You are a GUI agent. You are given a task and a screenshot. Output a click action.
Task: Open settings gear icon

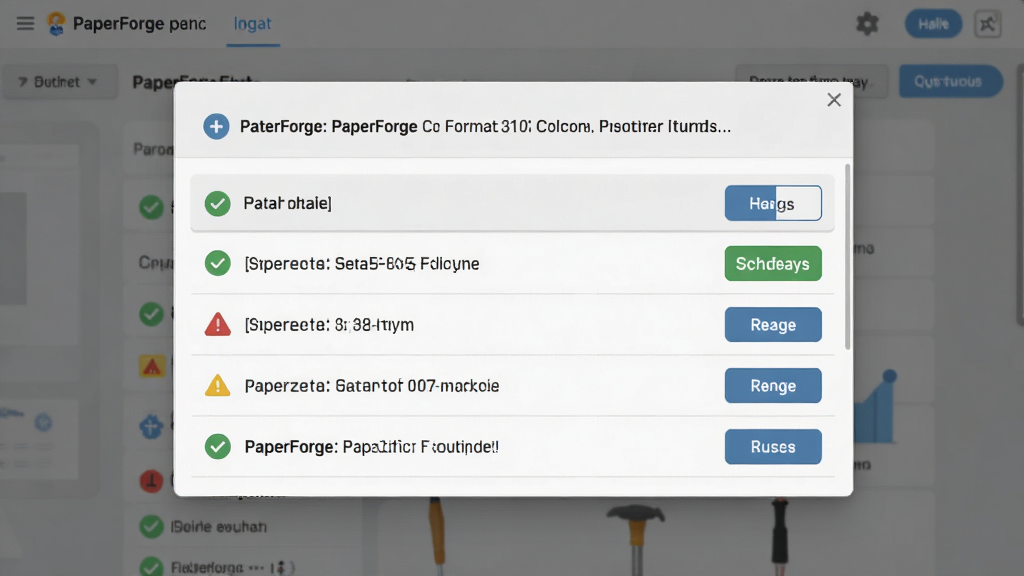point(867,24)
